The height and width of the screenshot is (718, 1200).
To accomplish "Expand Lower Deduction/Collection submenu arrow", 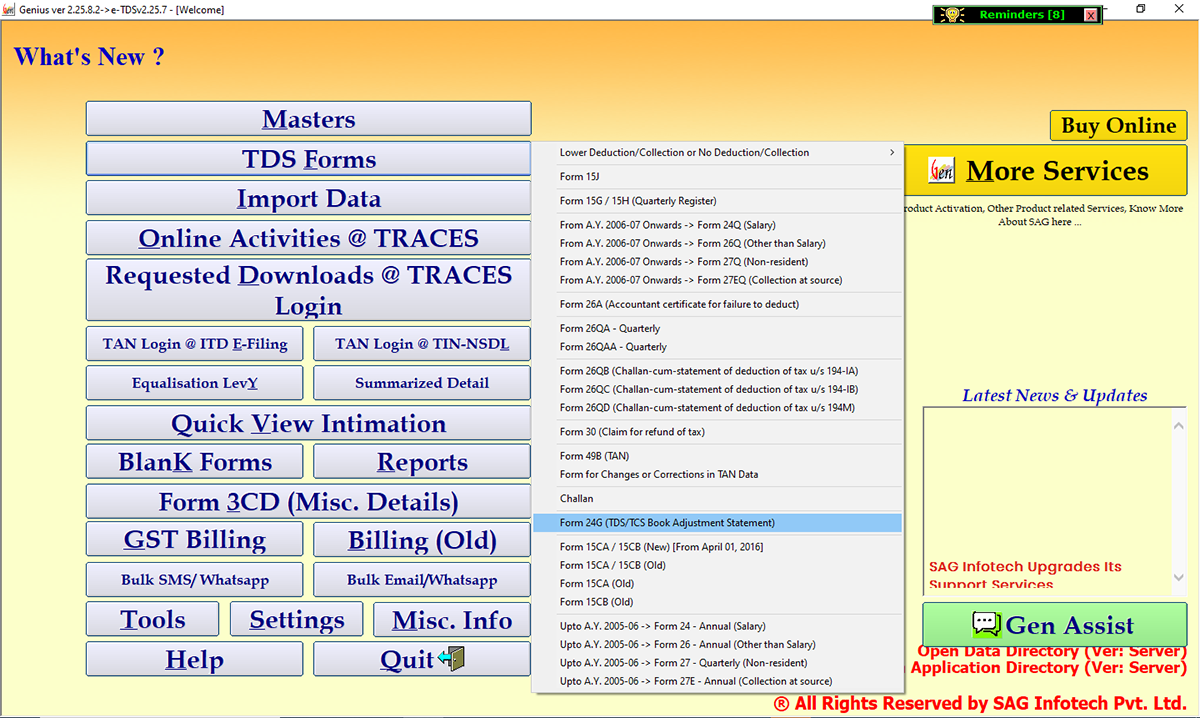I will pos(891,153).
